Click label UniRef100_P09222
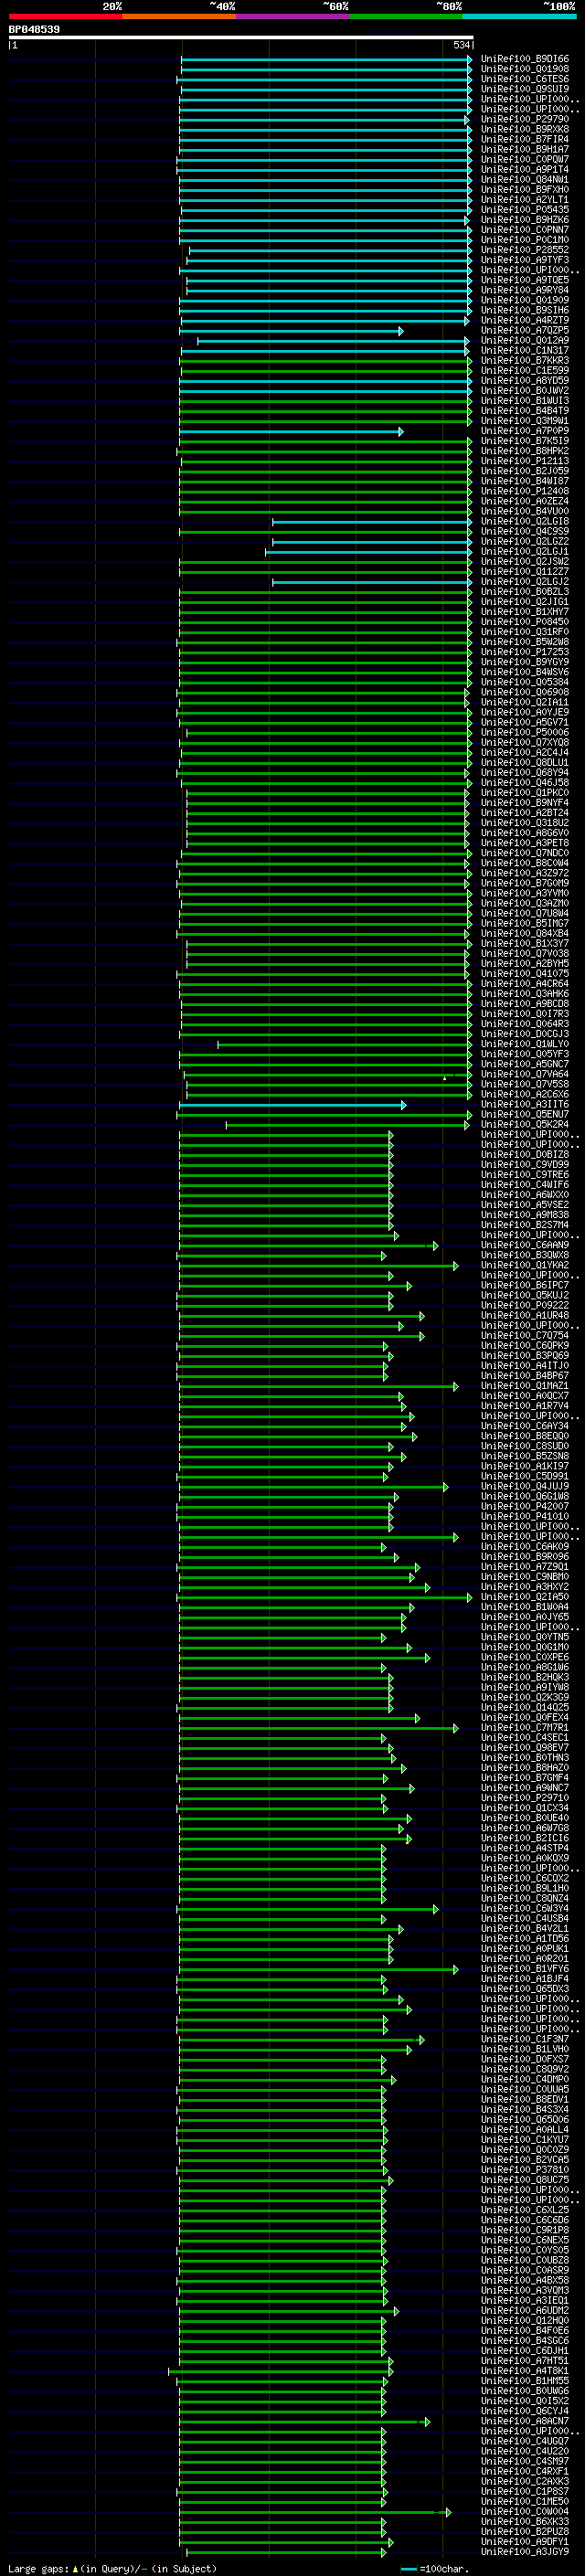This screenshot has width=585, height=2576. [x=525, y=1306]
